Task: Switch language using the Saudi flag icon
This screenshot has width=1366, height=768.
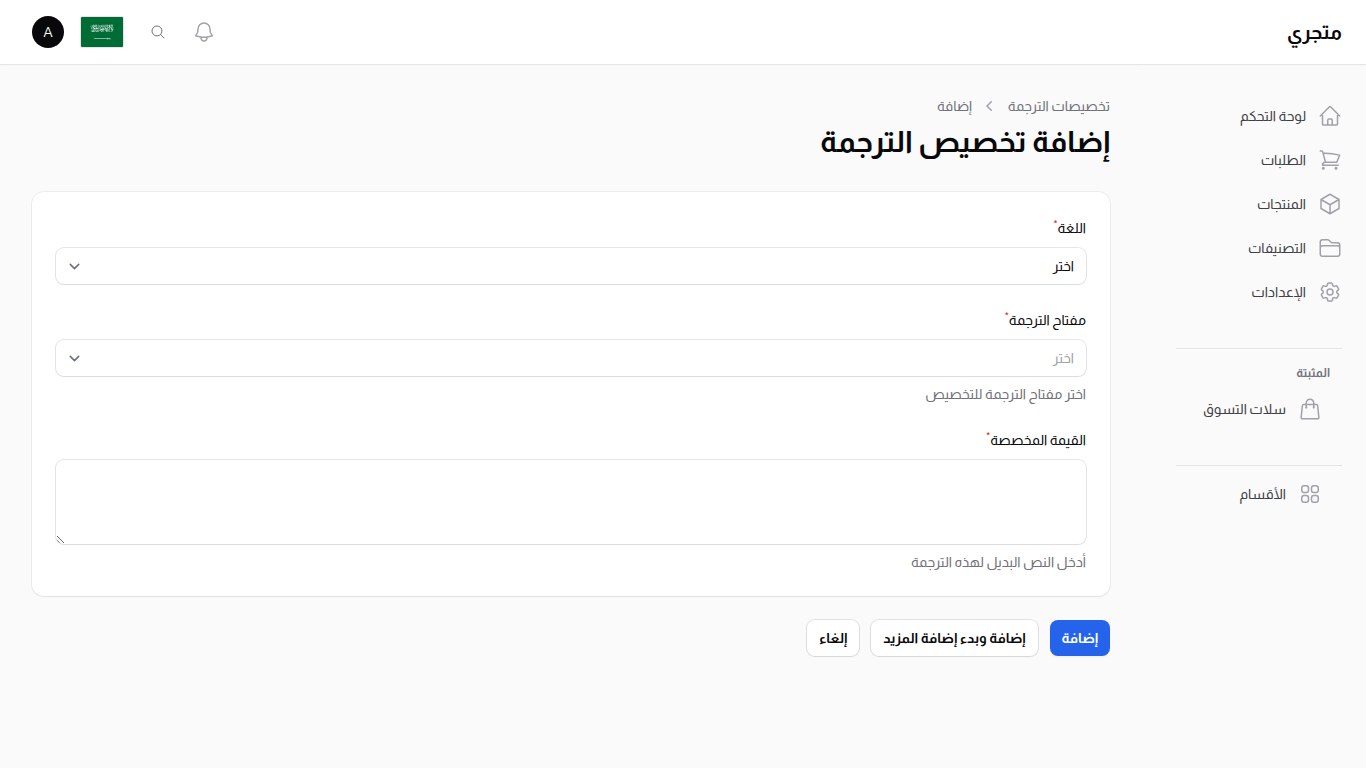Action: coord(102,31)
